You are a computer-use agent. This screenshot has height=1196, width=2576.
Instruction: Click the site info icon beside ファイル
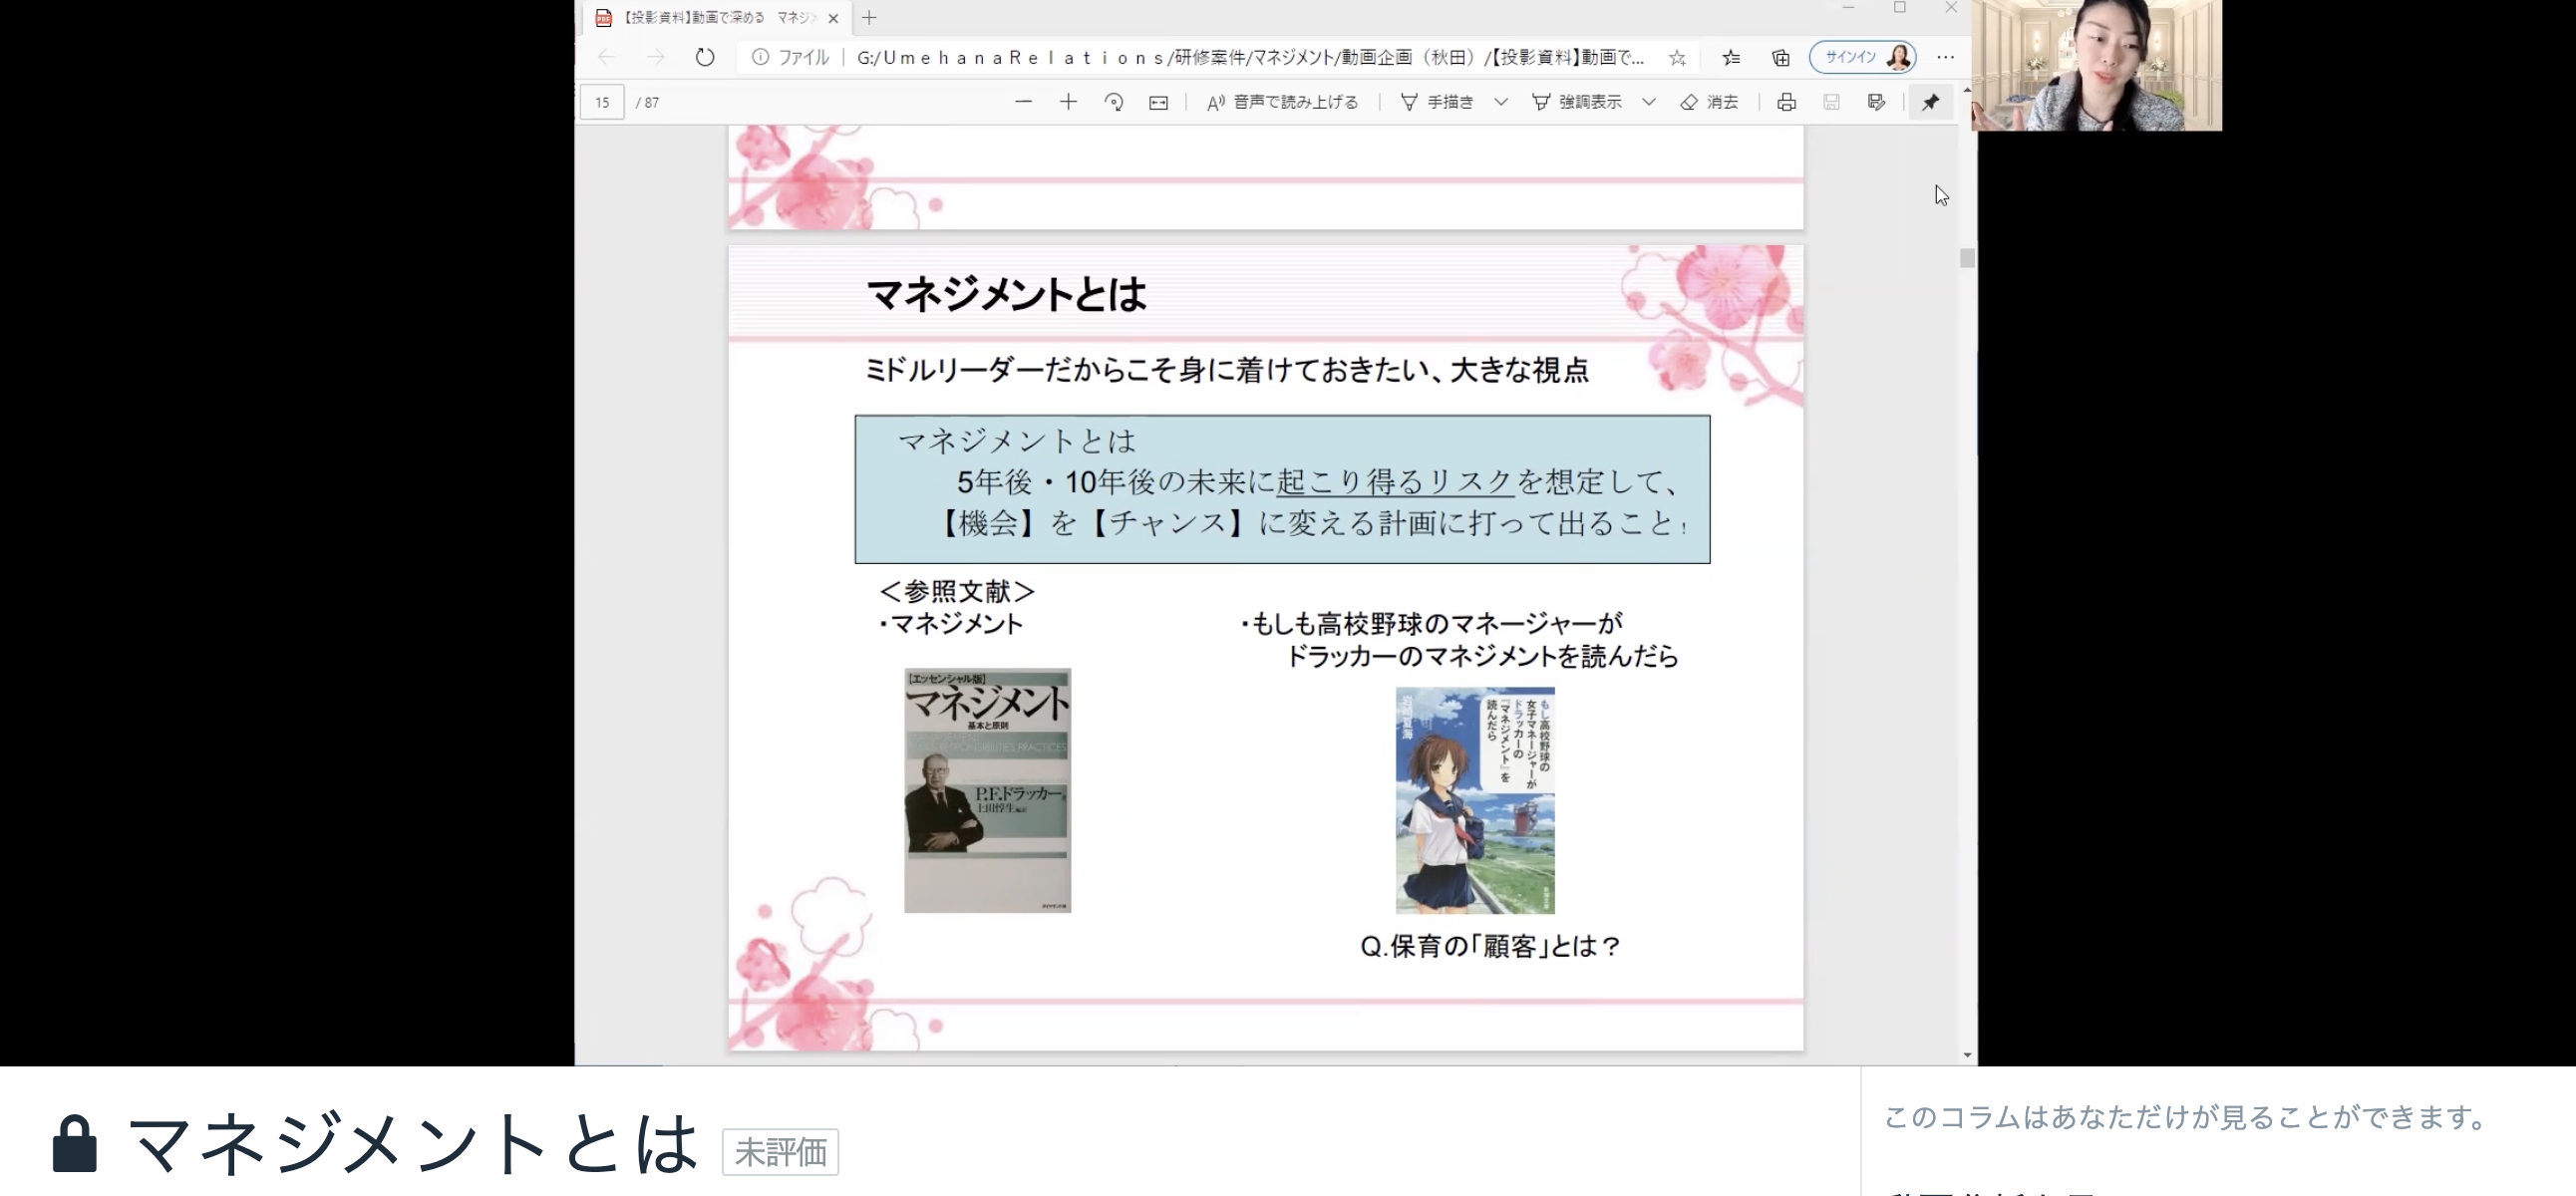pyautogui.click(x=760, y=57)
